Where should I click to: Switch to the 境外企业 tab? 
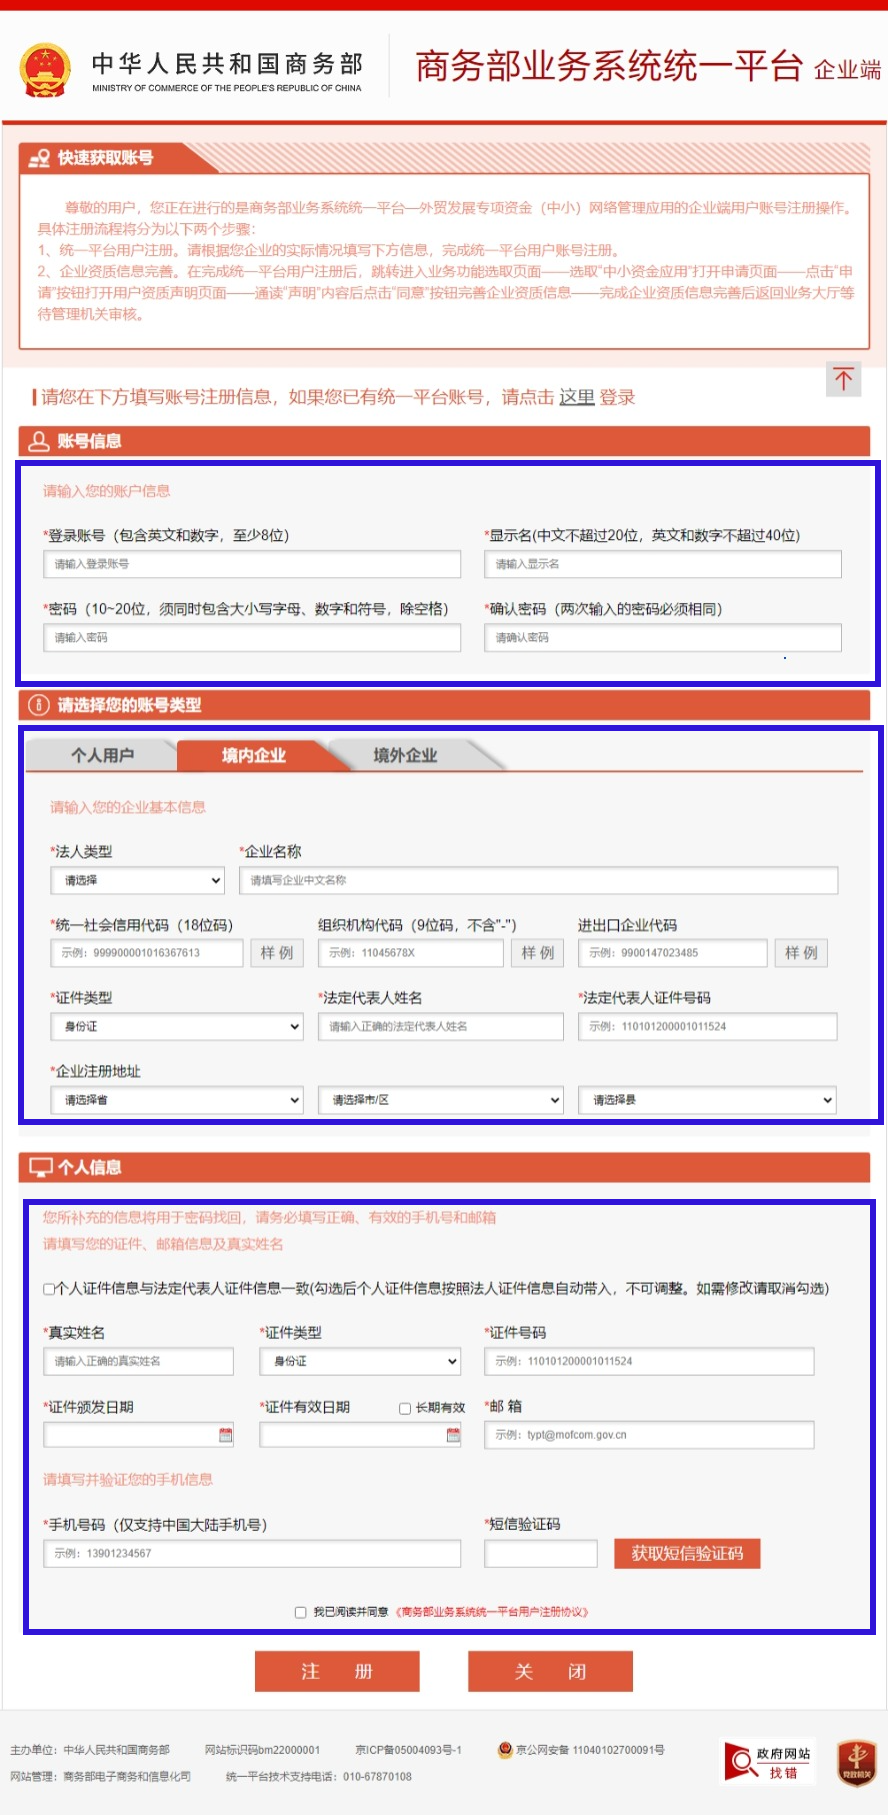coord(405,755)
